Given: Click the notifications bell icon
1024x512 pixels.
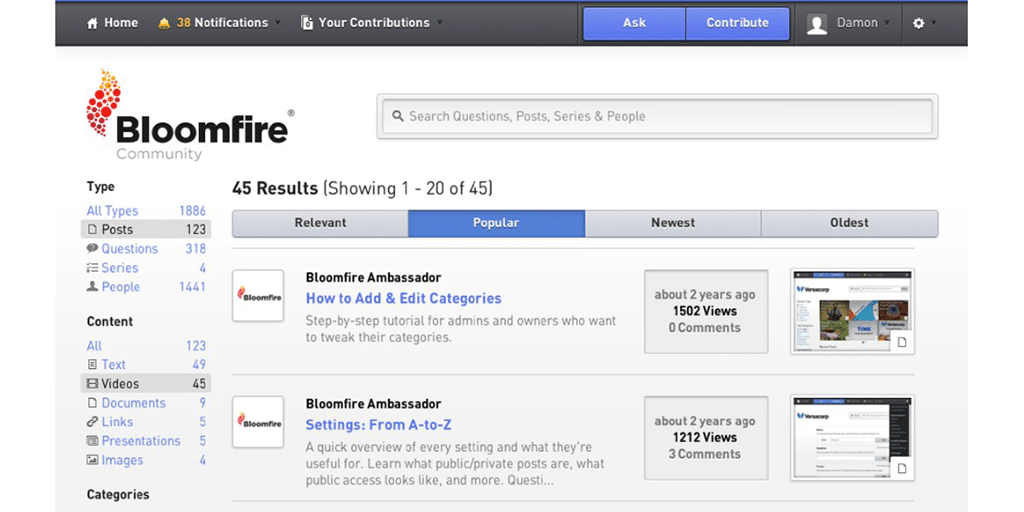Looking at the screenshot, I should 164,23.
